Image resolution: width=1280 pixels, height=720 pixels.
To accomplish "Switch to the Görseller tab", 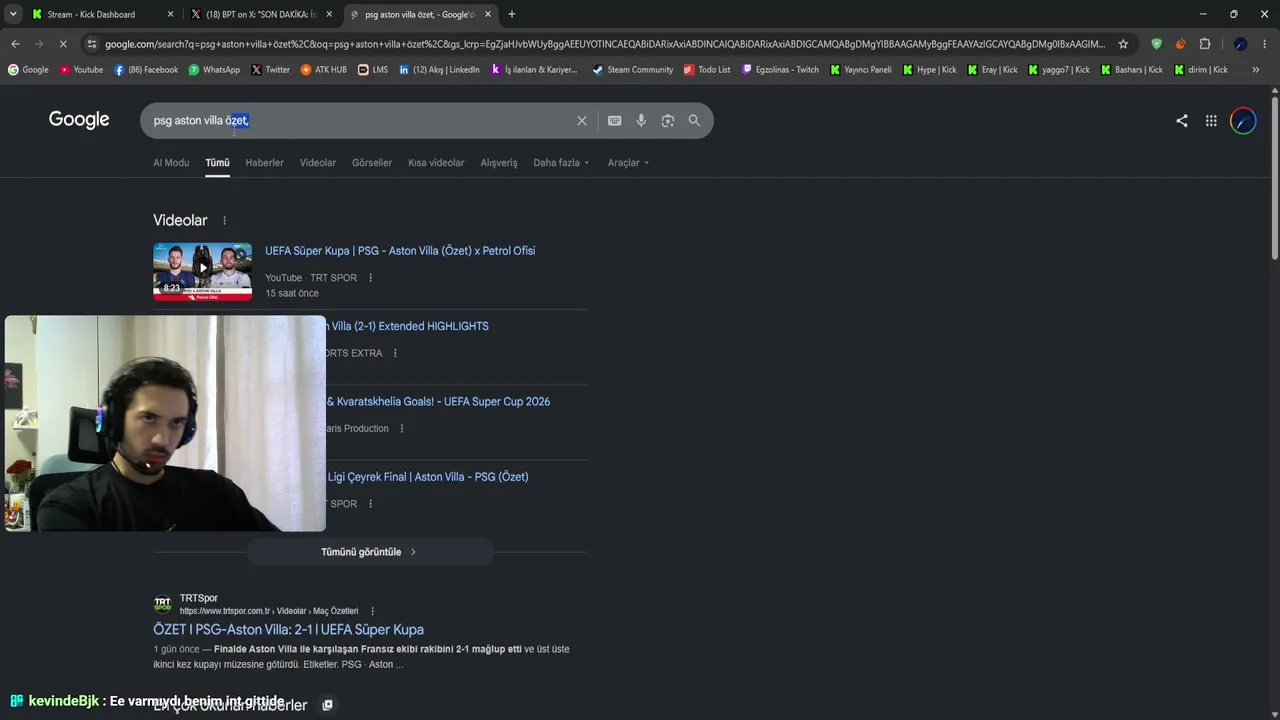I will click(372, 163).
